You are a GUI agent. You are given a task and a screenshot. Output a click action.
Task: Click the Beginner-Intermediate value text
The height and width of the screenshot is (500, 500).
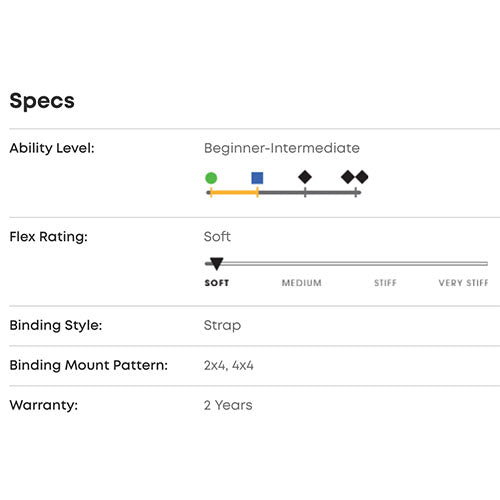(x=282, y=148)
